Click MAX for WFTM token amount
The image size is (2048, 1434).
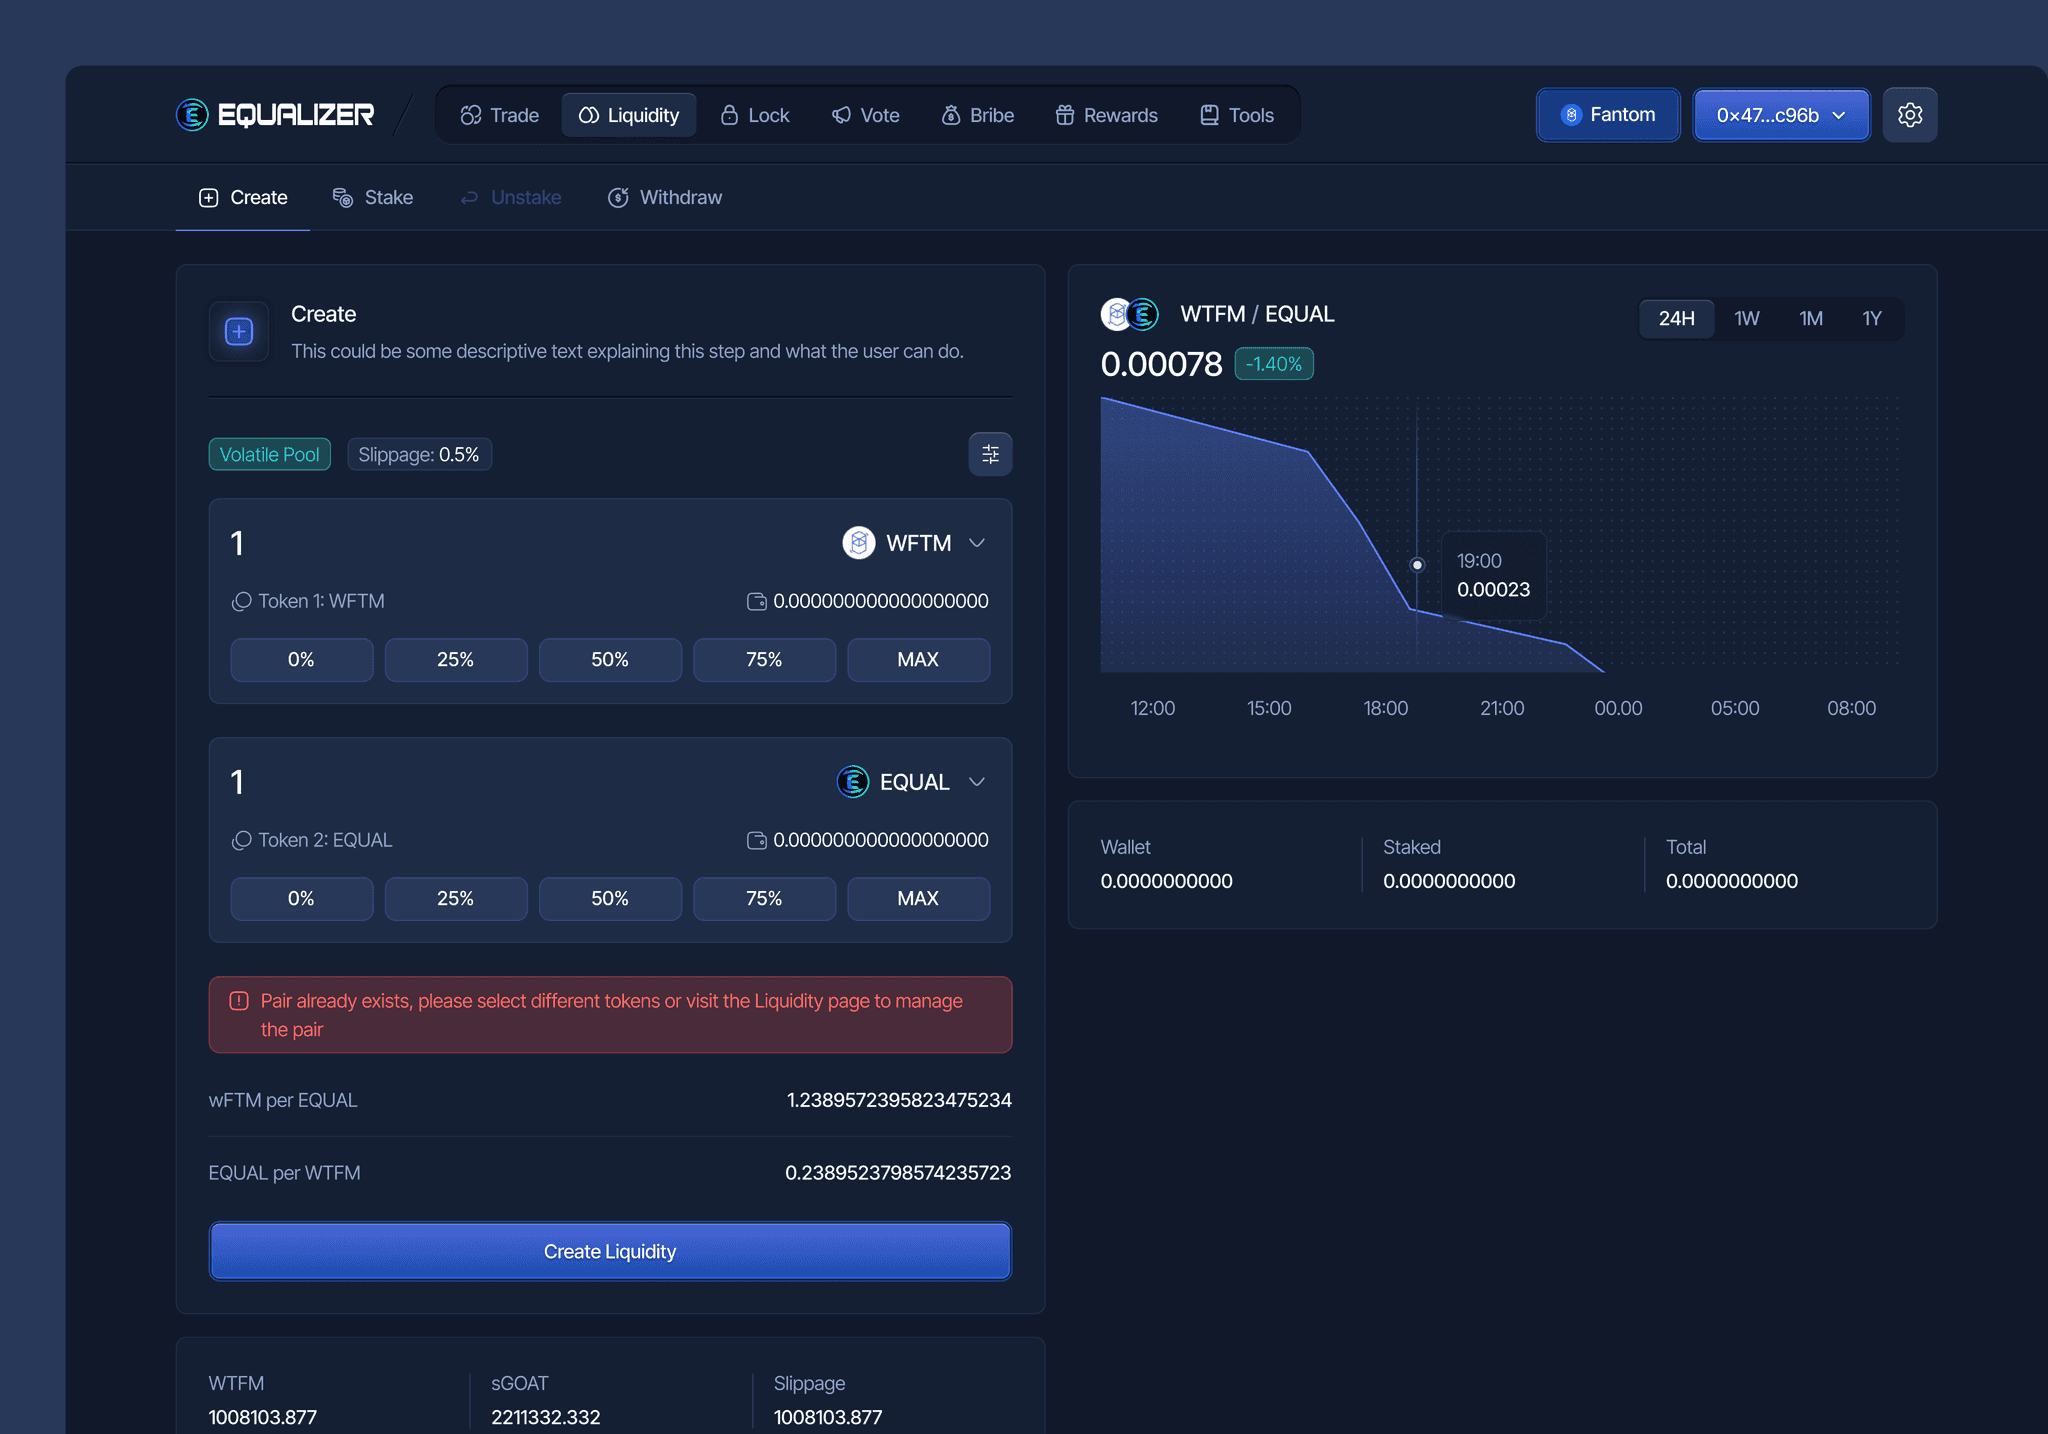(x=918, y=660)
